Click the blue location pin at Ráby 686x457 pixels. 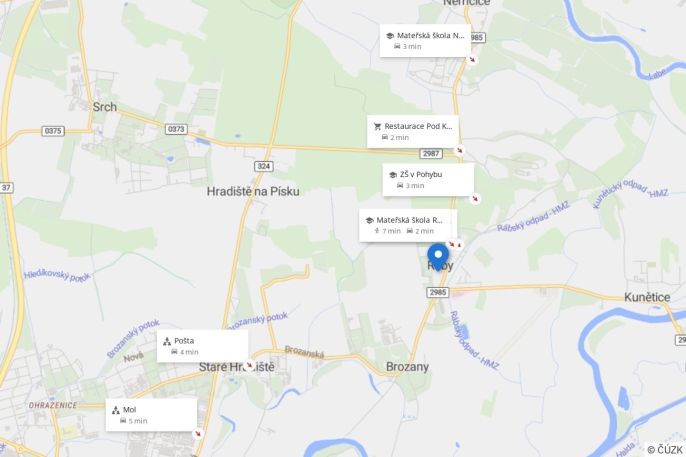tap(438, 257)
